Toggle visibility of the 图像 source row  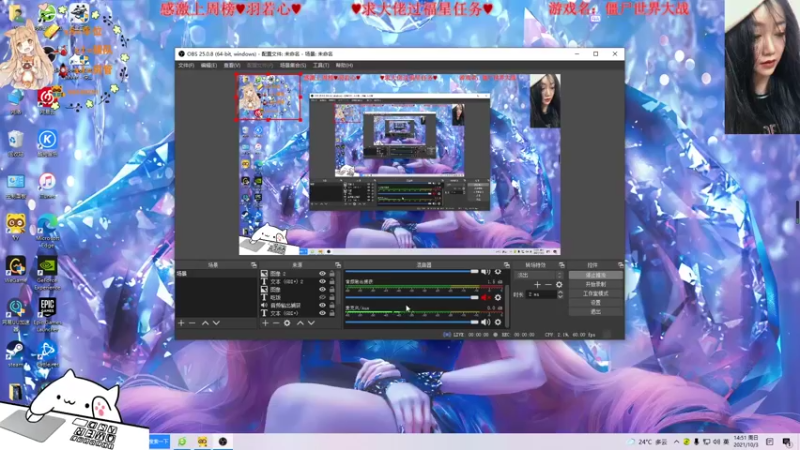(x=322, y=289)
